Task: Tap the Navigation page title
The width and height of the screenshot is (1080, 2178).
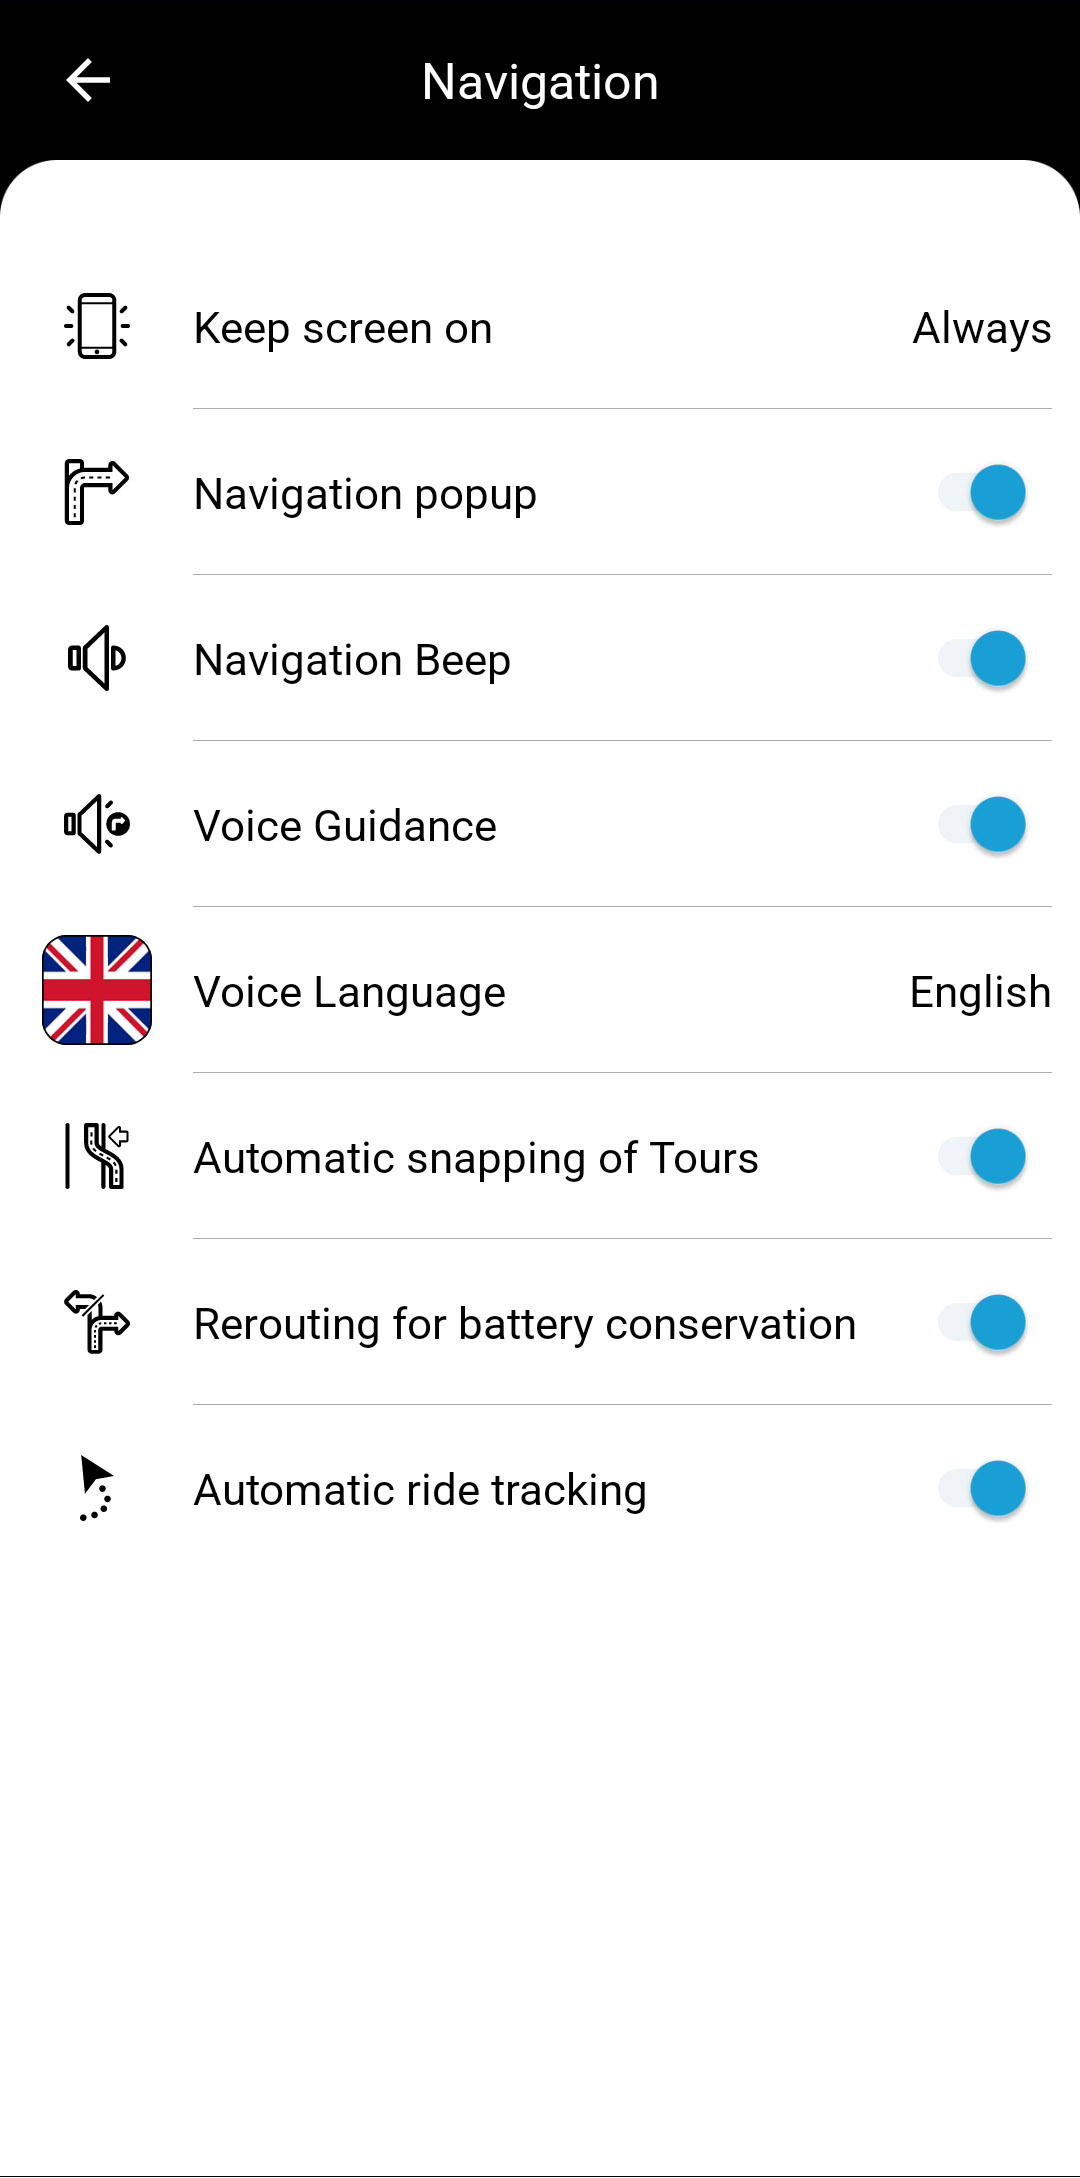Action: coord(540,82)
